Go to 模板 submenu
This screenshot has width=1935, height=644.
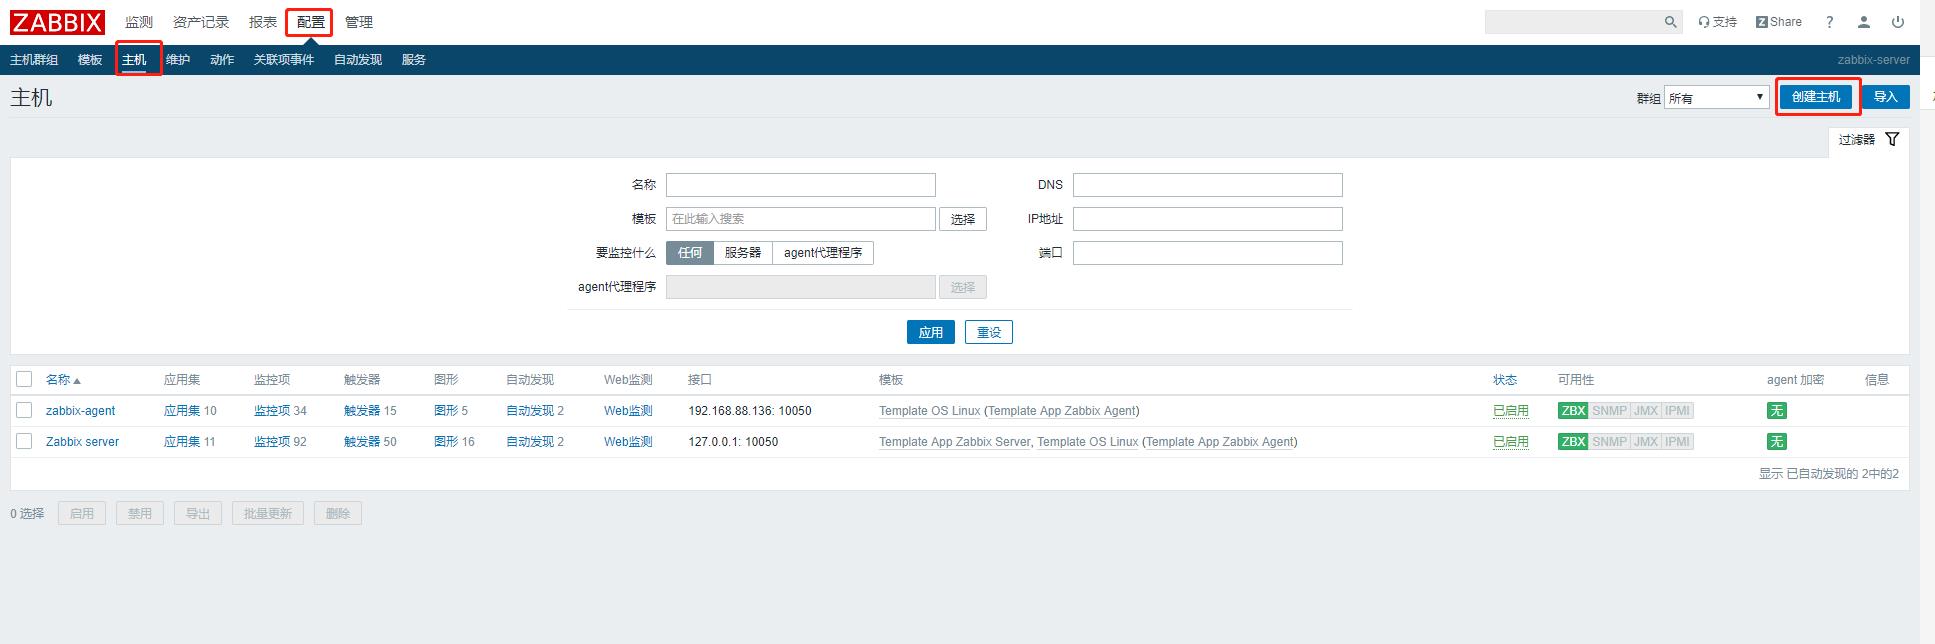pyautogui.click(x=90, y=60)
